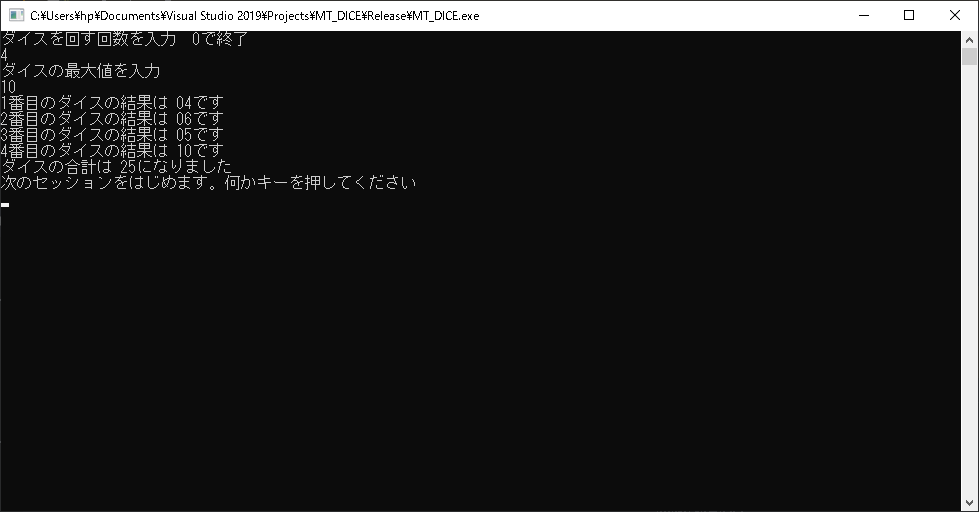Click the line 'ダイスの合計は 25になりました'
Viewport: 979px width, 512px height.
click(x=116, y=167)
